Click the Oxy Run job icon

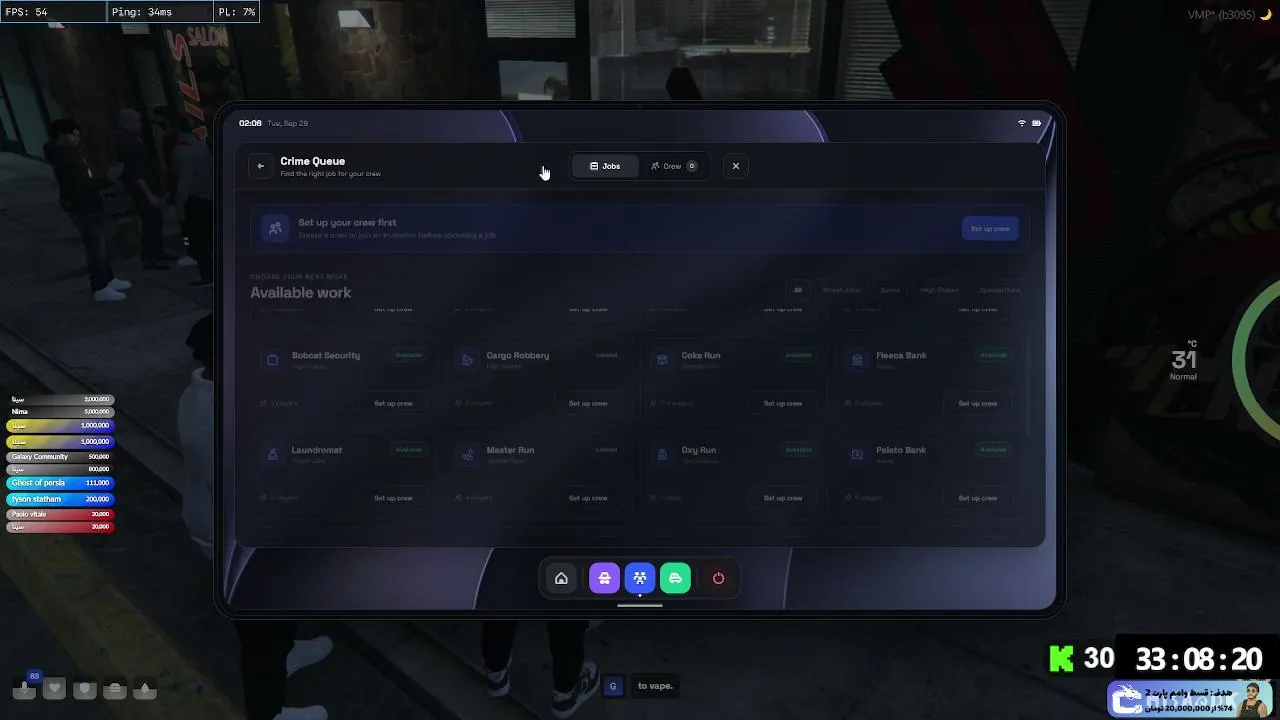coord(662,454)
